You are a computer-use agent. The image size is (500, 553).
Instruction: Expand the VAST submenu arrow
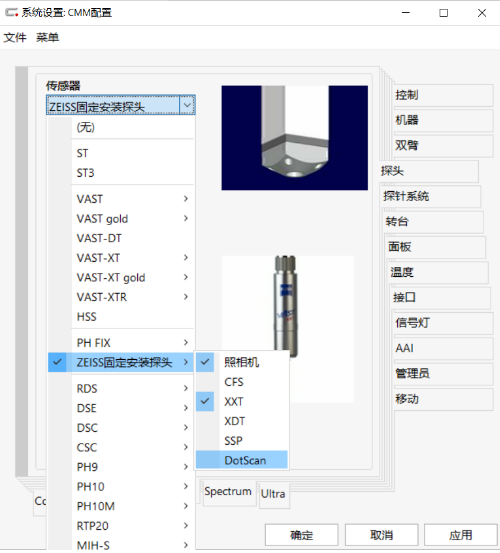click(186, 199)
